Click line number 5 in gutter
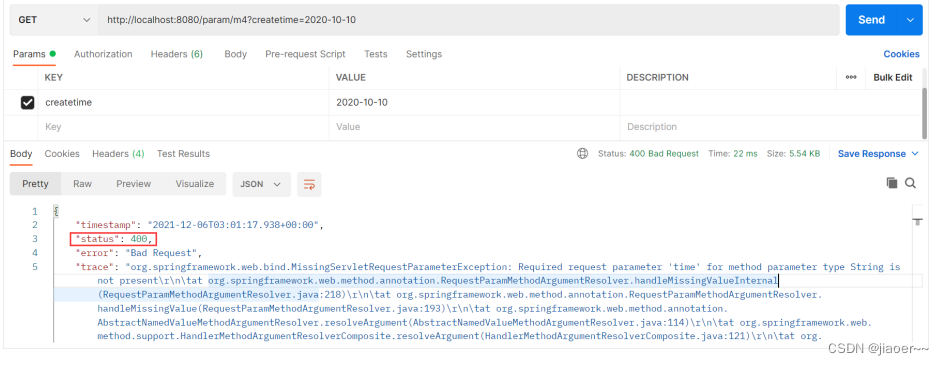This screenshot has height=365, width=944. coord(35,266)
